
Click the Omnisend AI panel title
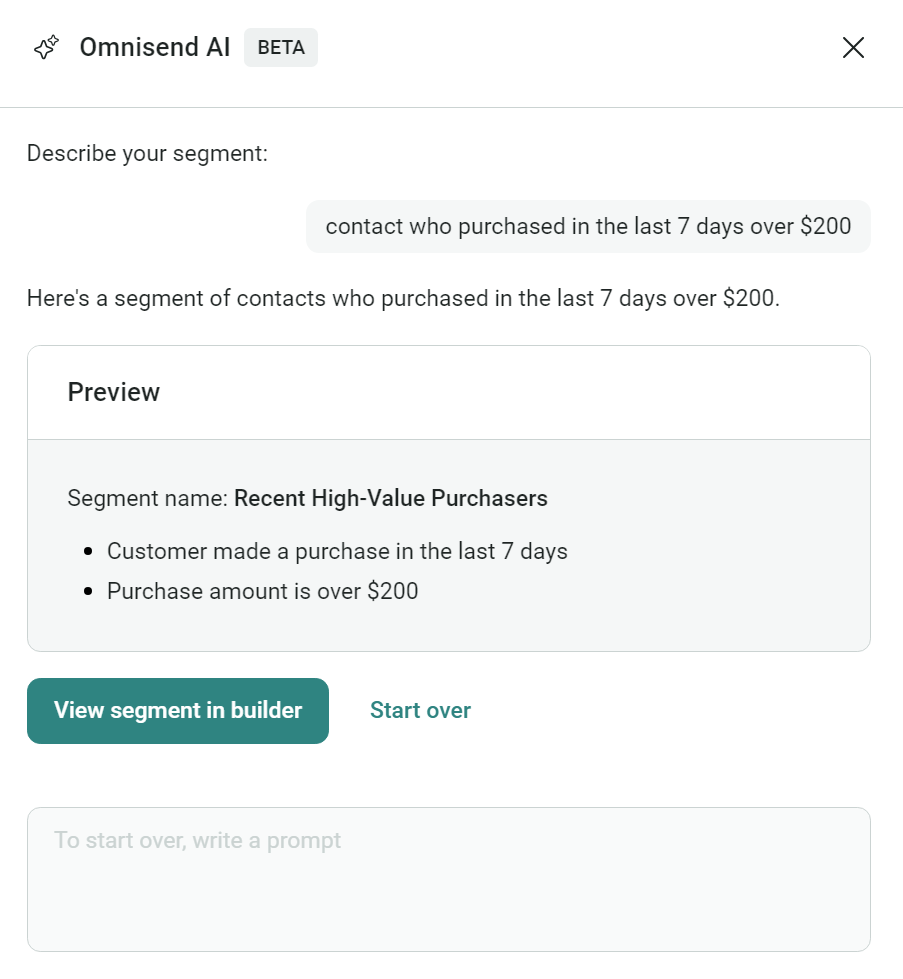tap(155, 48)
